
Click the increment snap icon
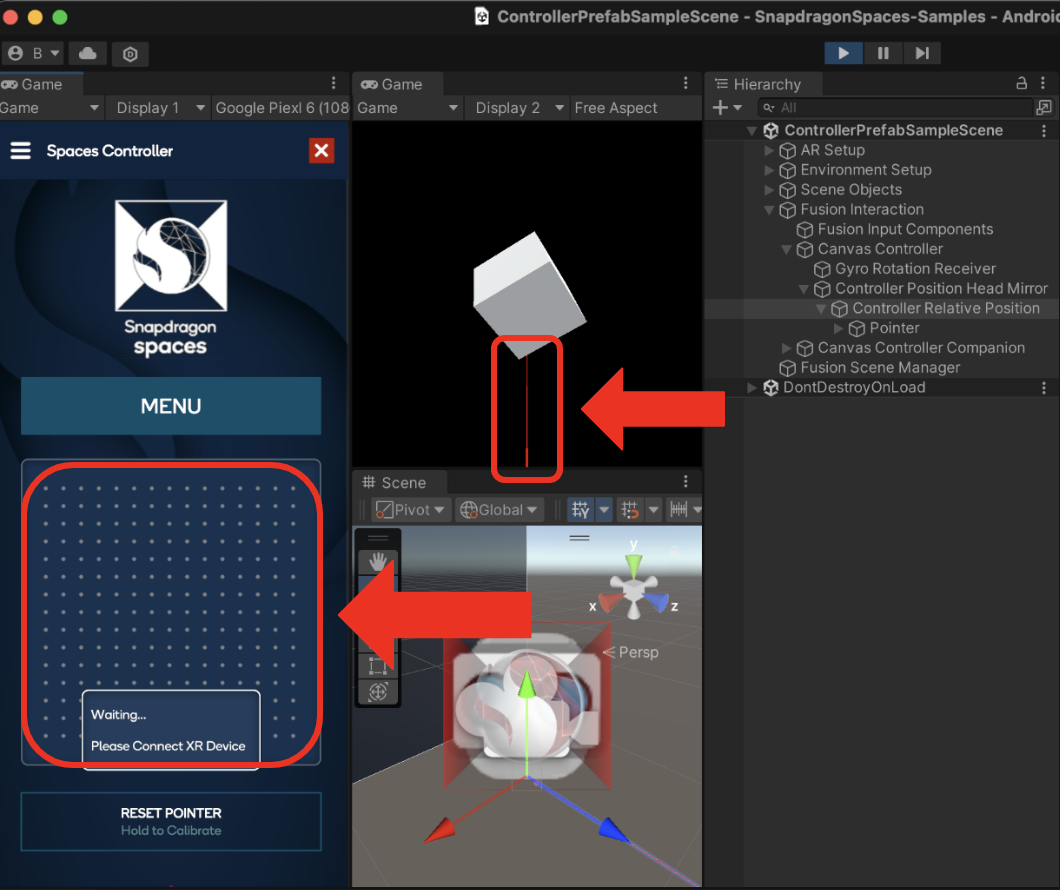679,510
